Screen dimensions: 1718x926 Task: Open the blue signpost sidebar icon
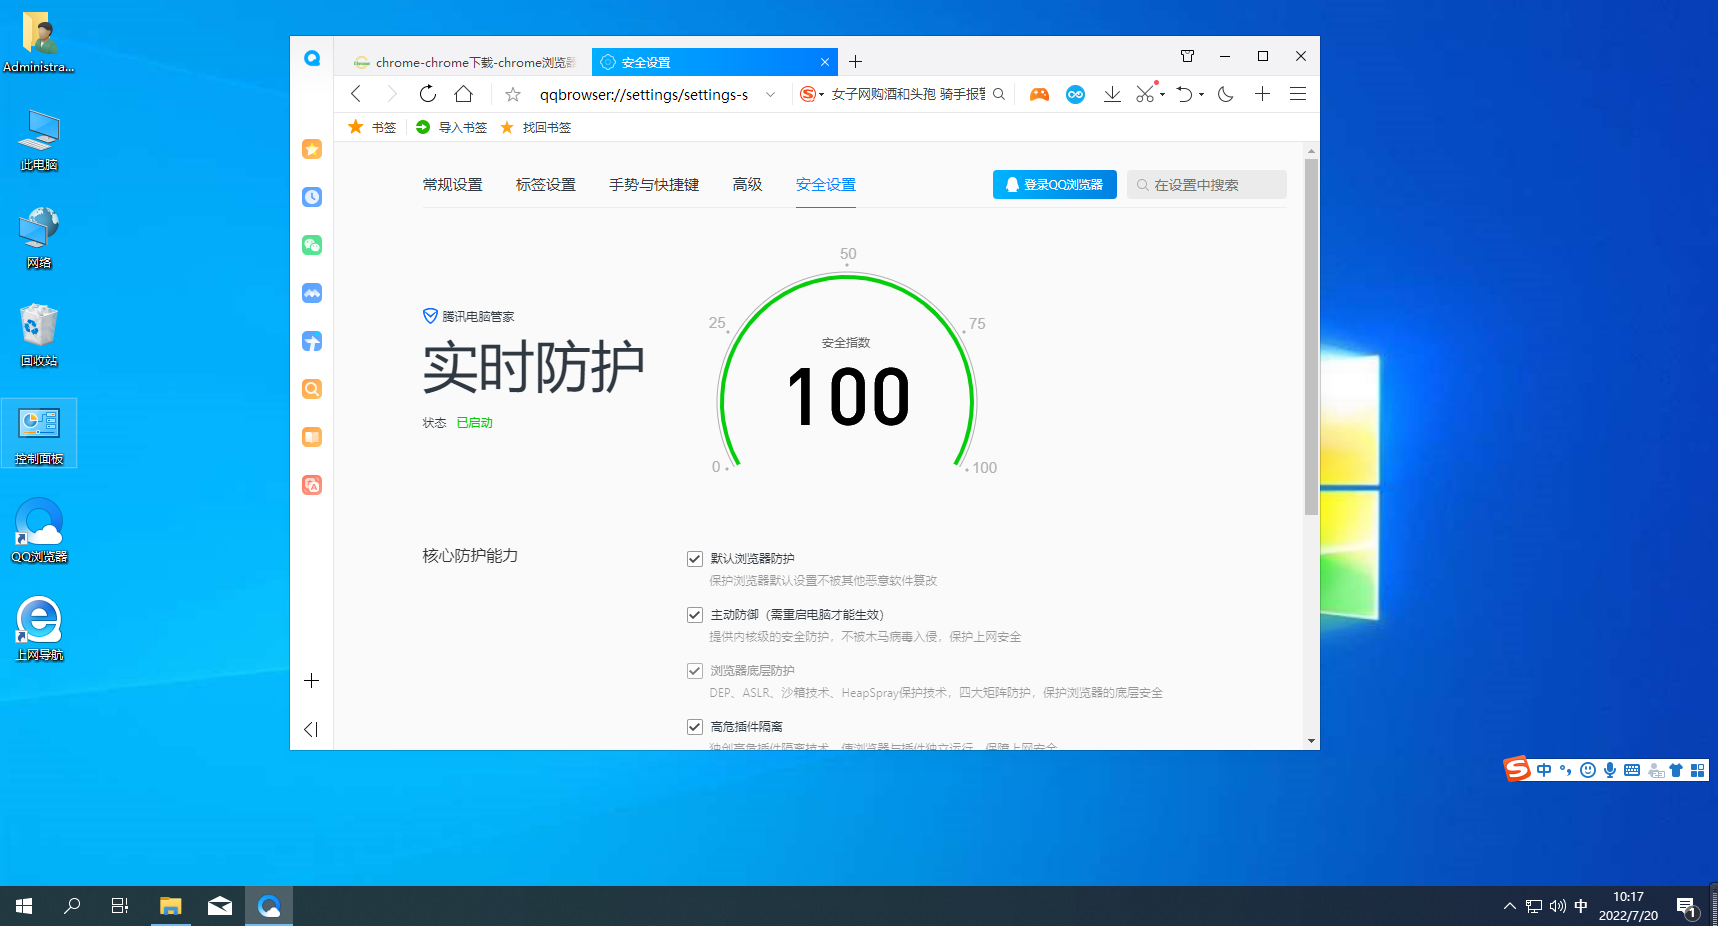[312, 341]
